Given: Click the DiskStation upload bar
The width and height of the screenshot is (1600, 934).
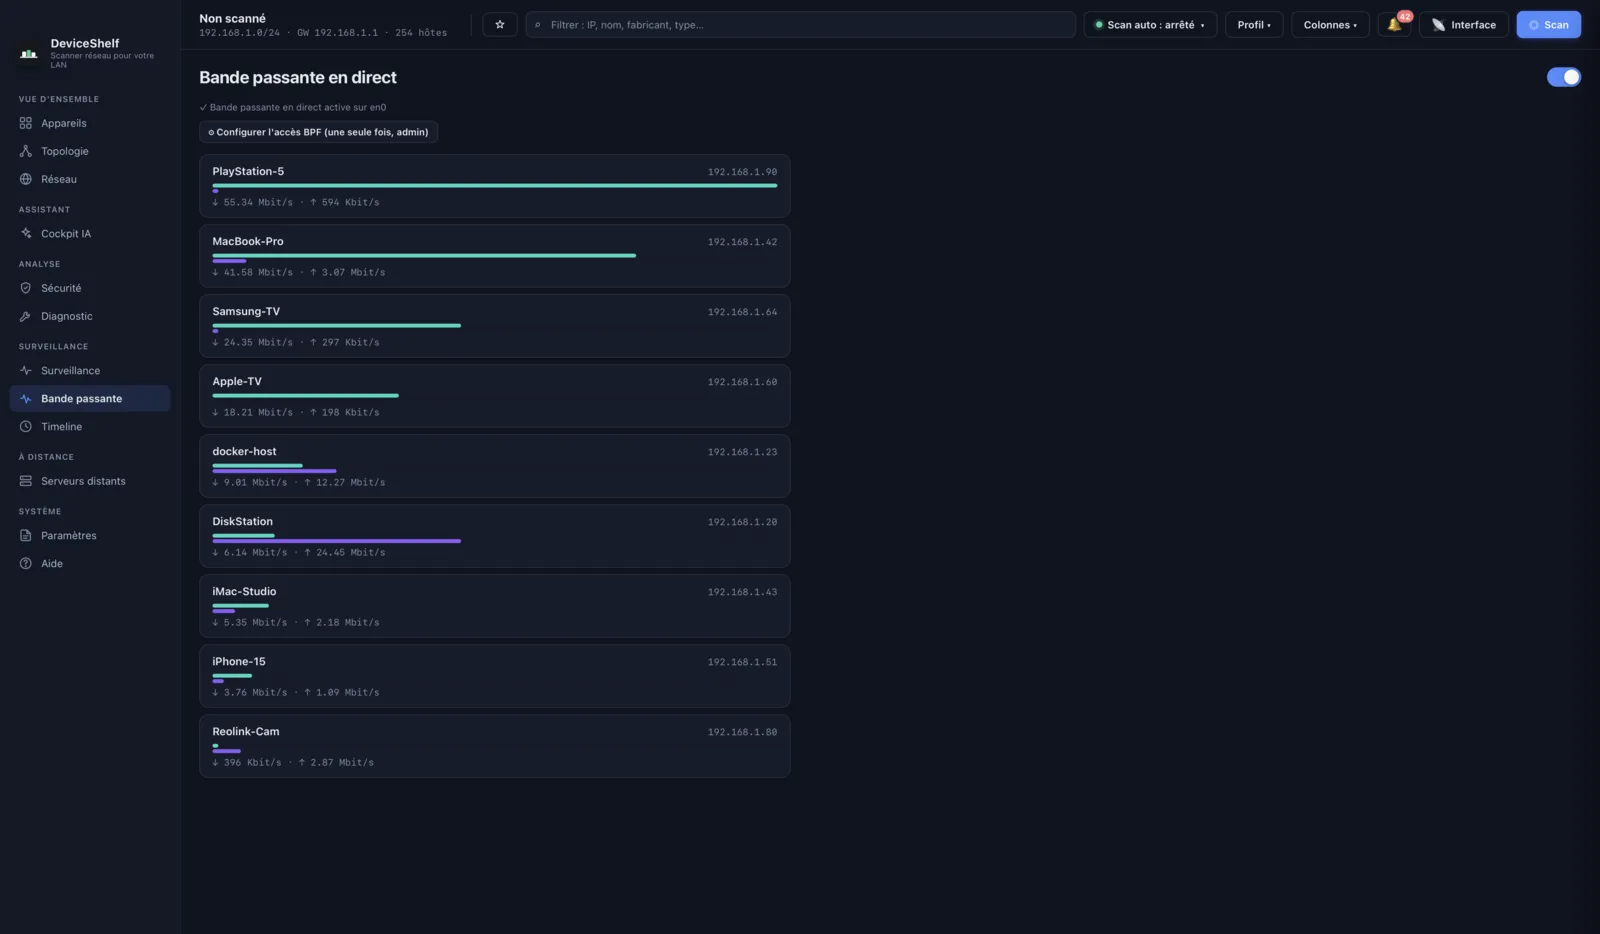Looking at the screenshot, I should (337, 541).
